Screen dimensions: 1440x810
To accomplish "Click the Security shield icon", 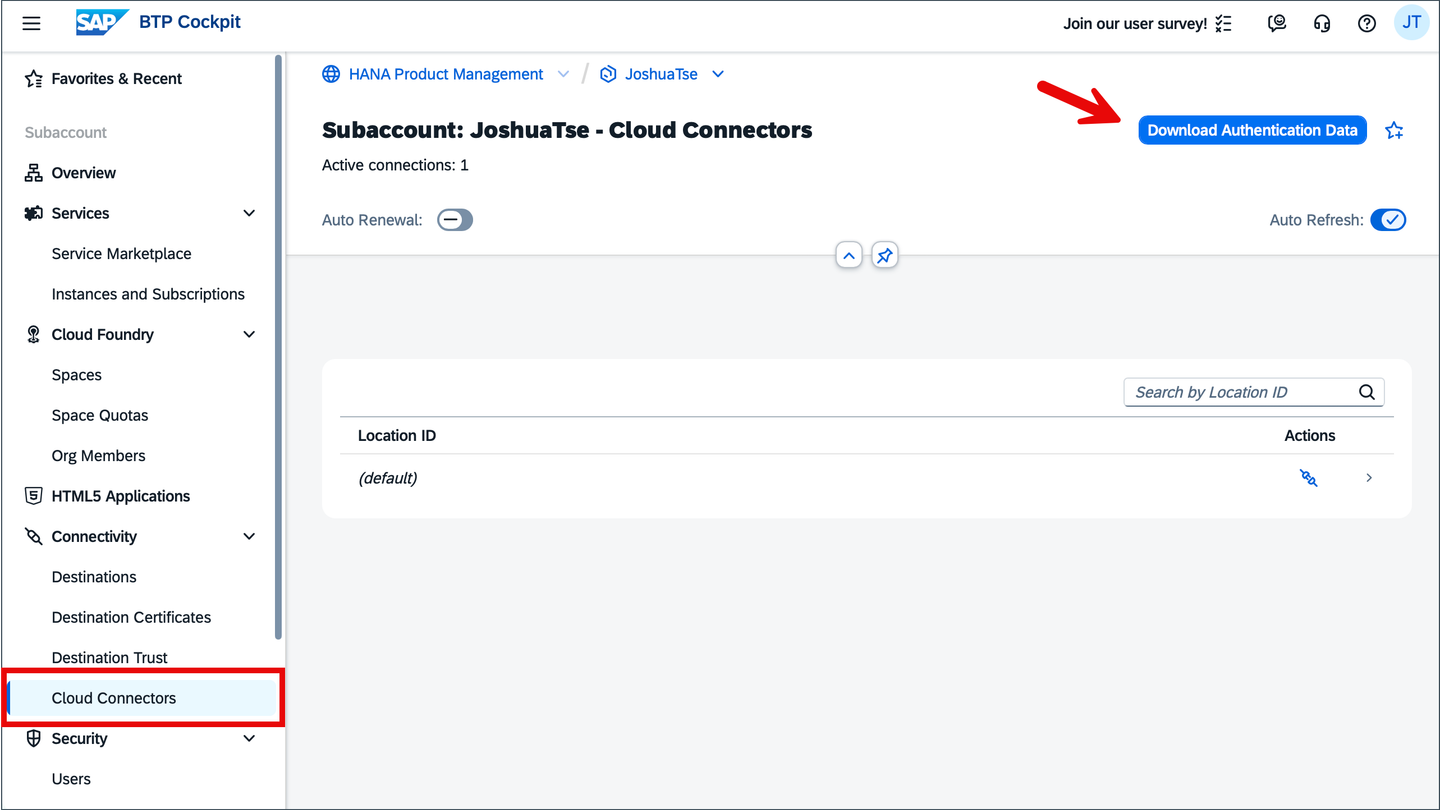I will click(34, 739).
